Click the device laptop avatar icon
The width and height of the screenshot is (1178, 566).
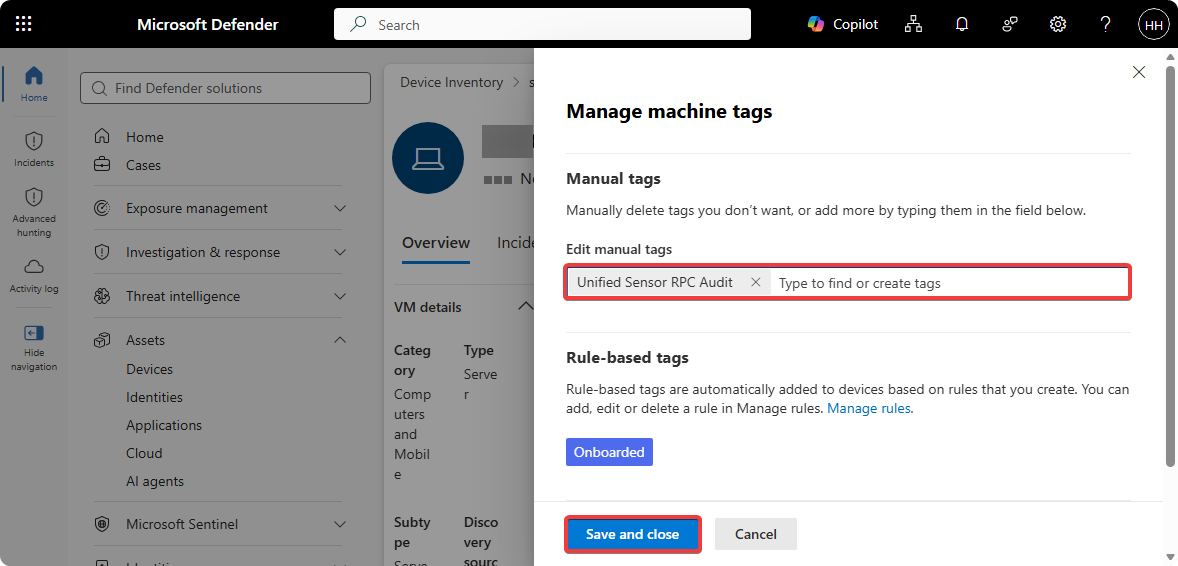428,158
